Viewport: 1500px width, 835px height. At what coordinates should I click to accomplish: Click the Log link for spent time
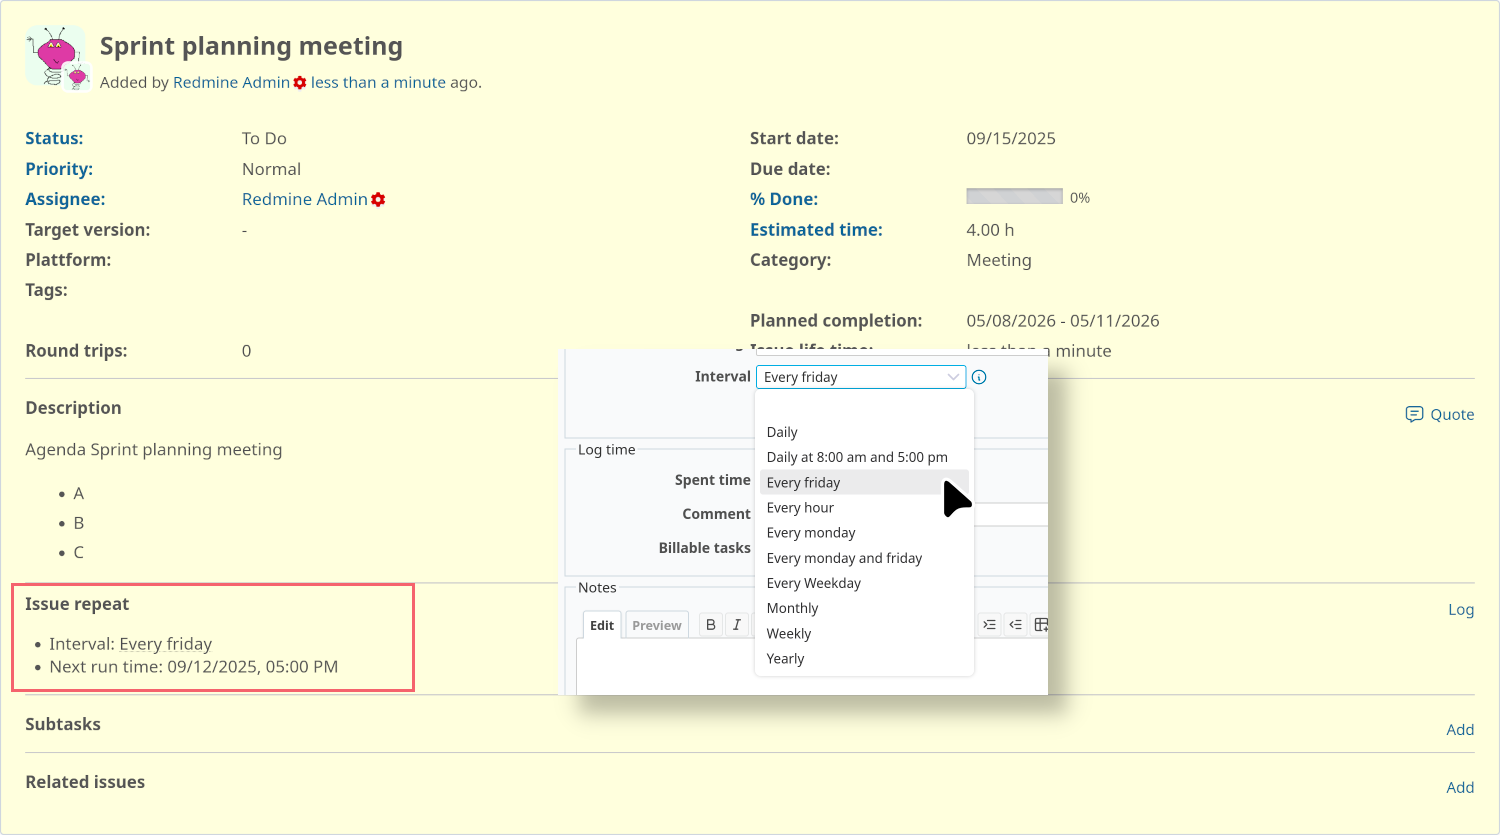point(1461,609)
